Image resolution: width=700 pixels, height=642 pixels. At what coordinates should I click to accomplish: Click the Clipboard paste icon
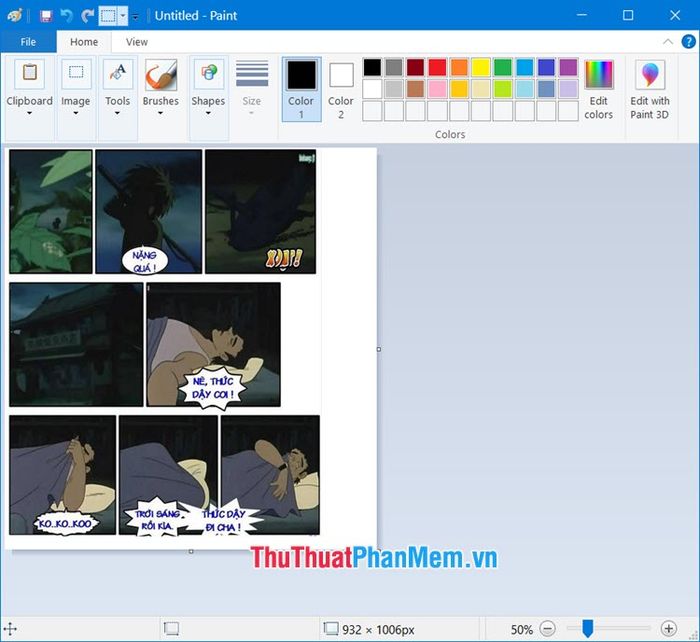(x=29, y=73)
